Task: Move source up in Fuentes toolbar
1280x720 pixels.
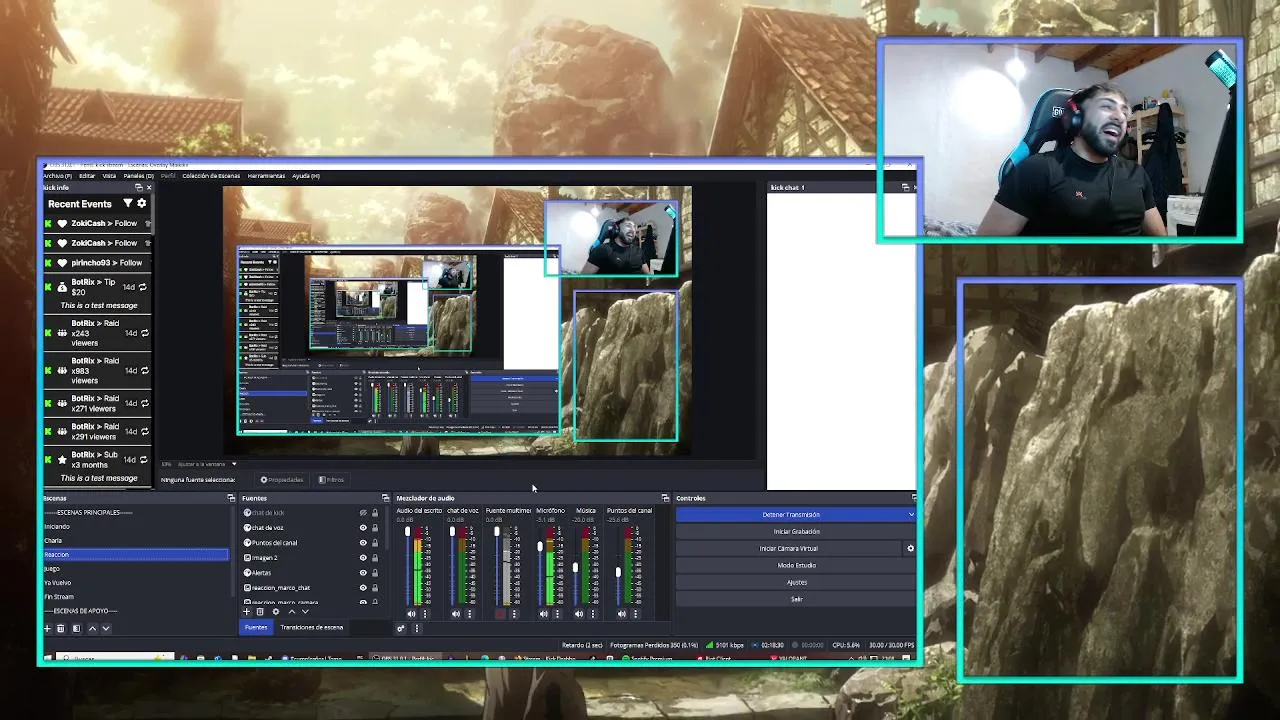Action: tap(292, 612)
